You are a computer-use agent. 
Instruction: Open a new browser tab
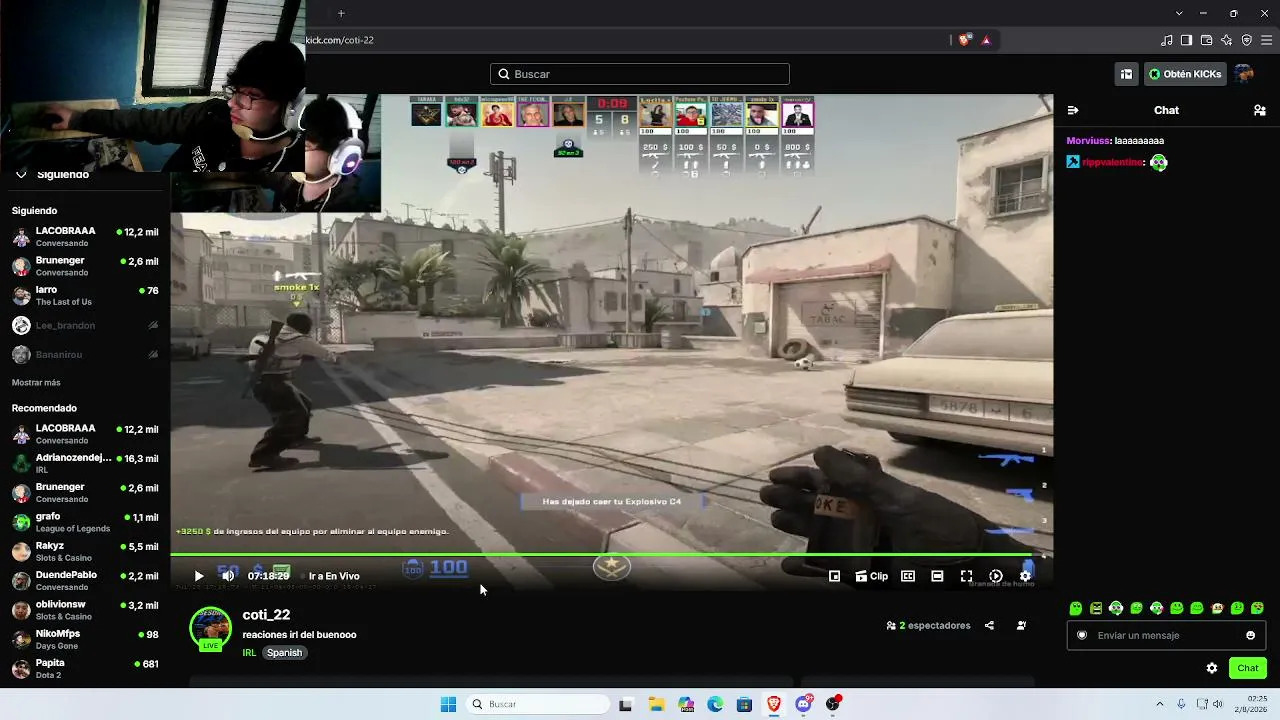click(x=341, y=13)
